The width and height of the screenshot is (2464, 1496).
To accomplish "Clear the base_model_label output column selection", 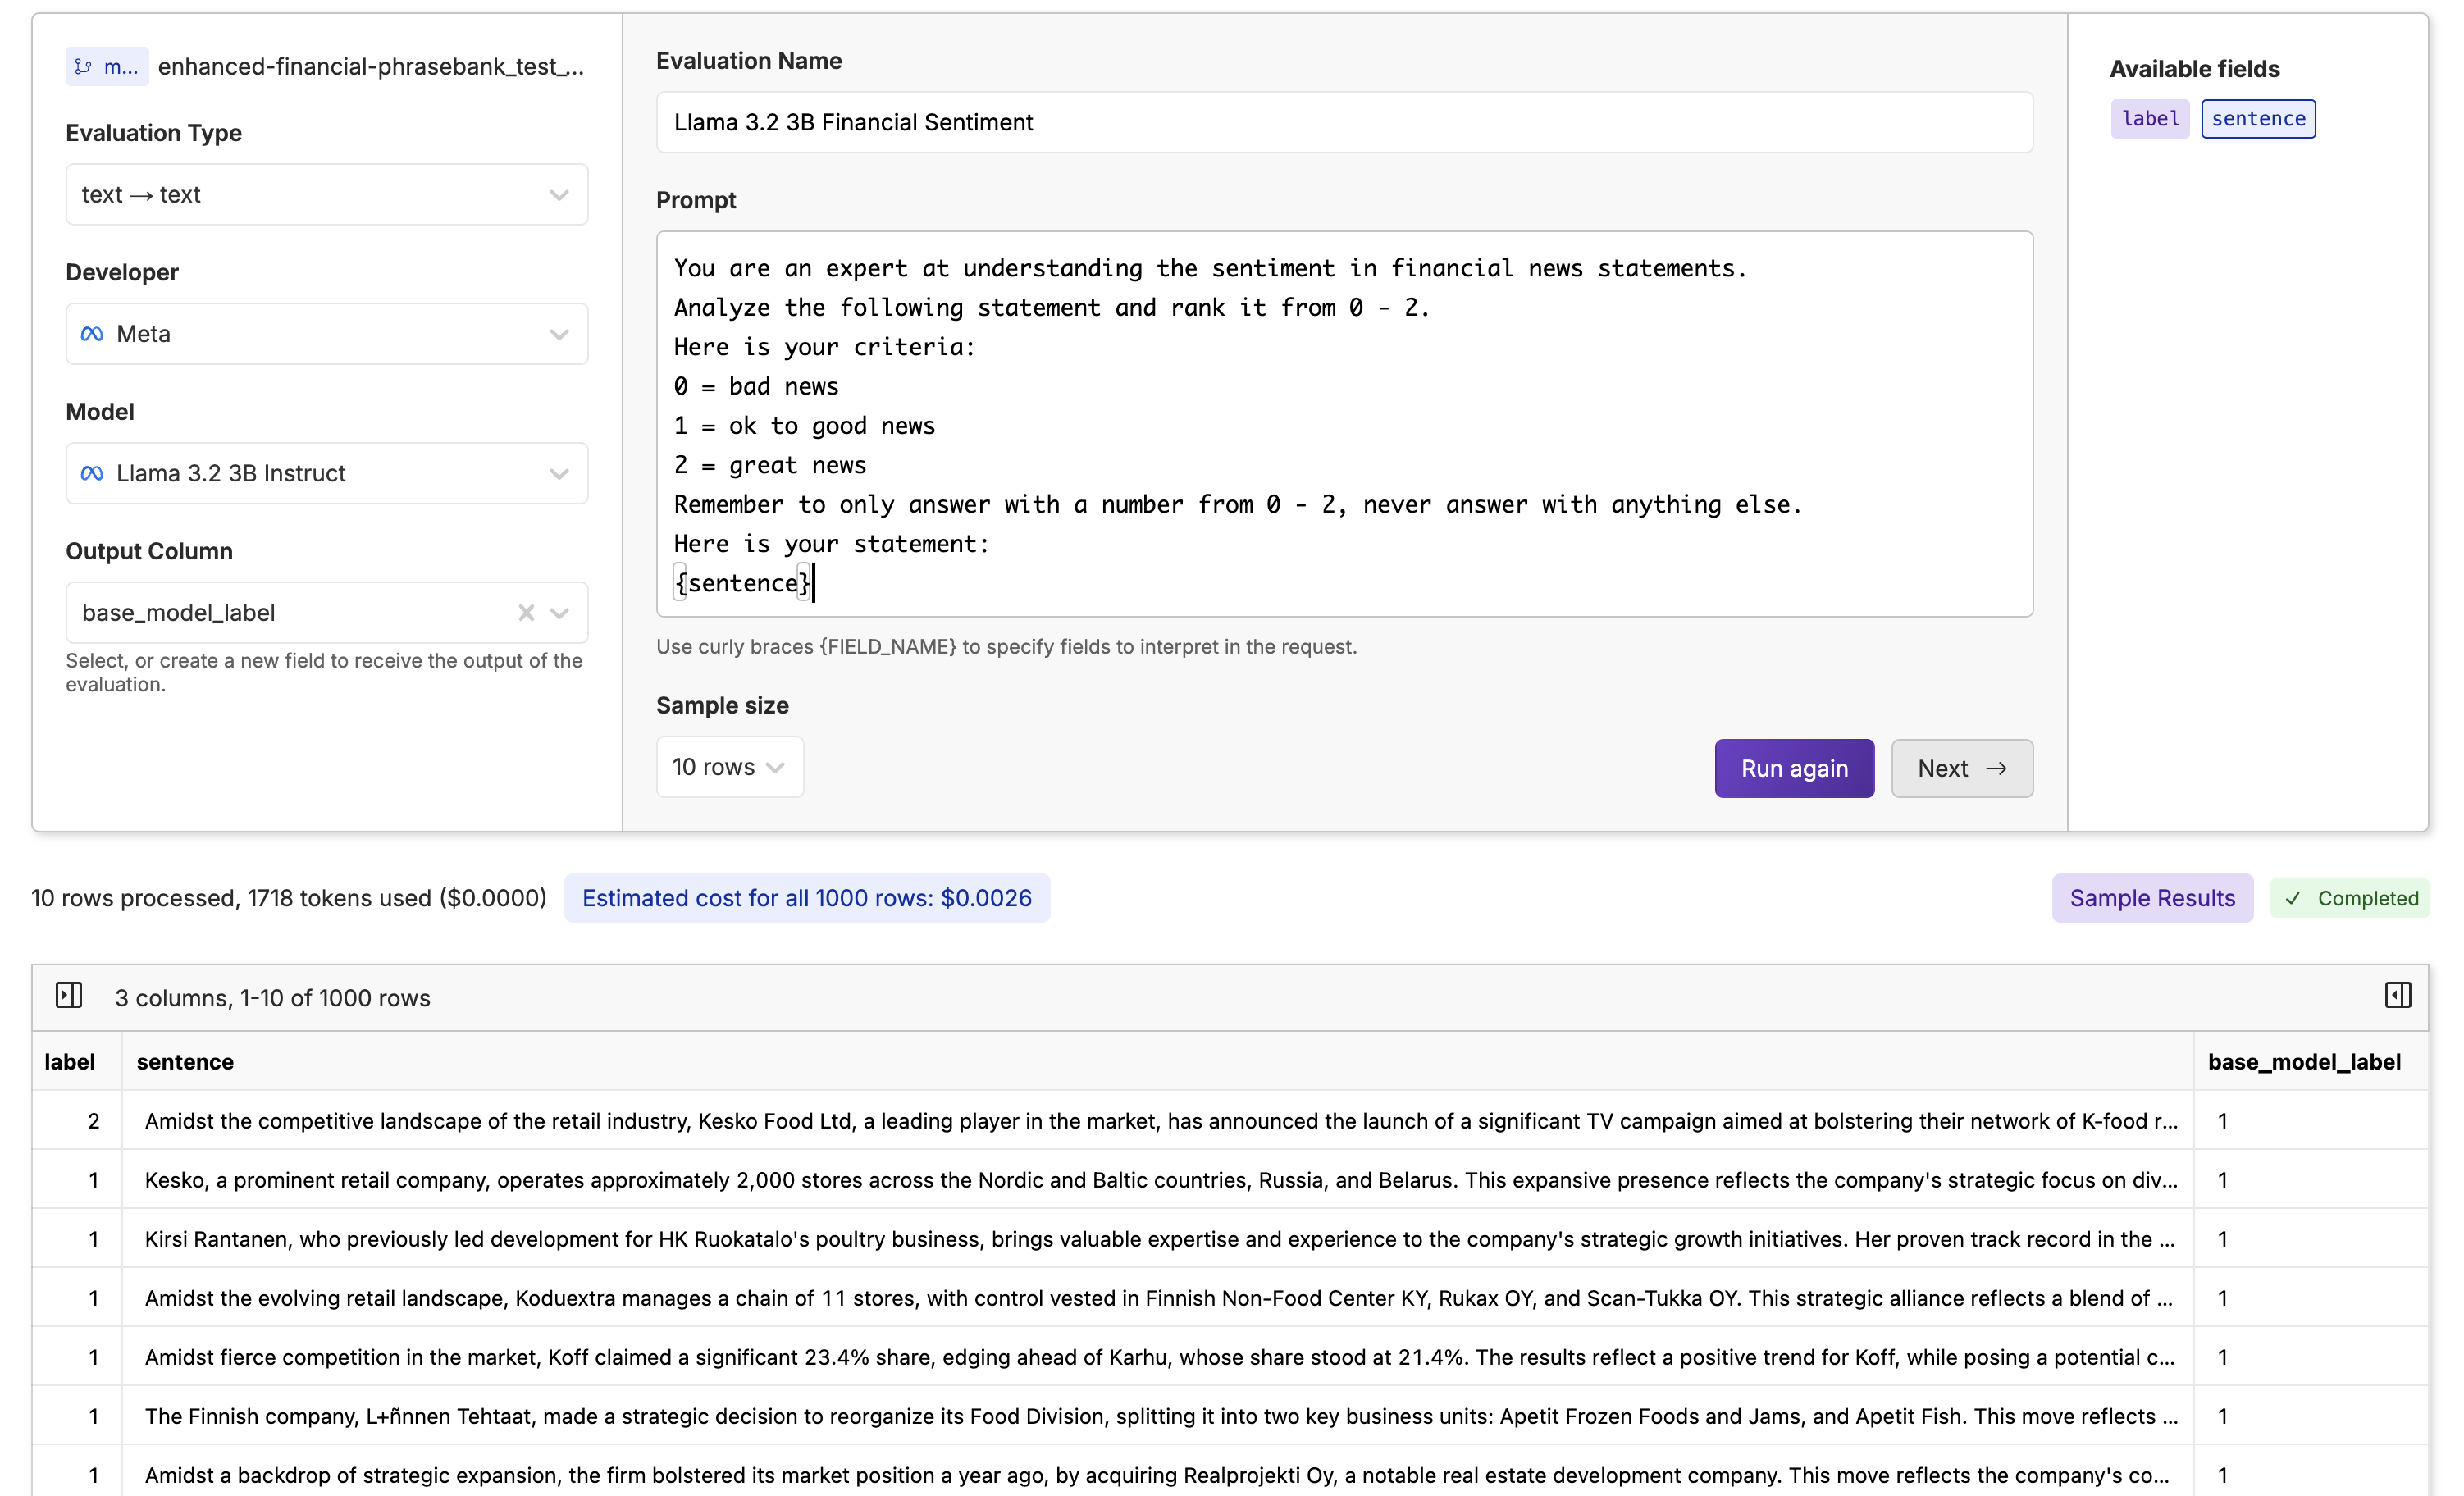I will pos(526,613).
